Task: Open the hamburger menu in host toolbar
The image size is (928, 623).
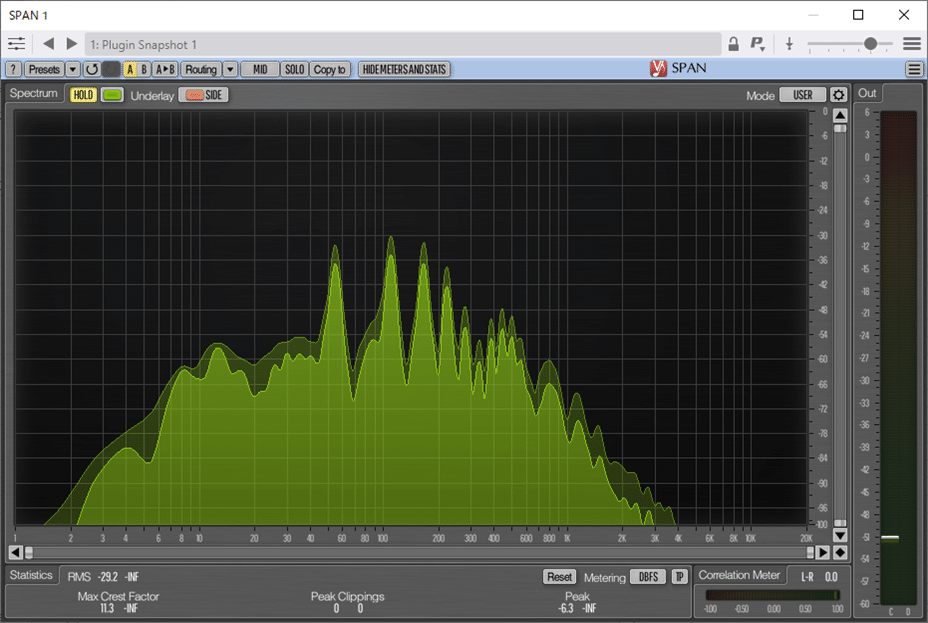Action: (x=912, y=44)
